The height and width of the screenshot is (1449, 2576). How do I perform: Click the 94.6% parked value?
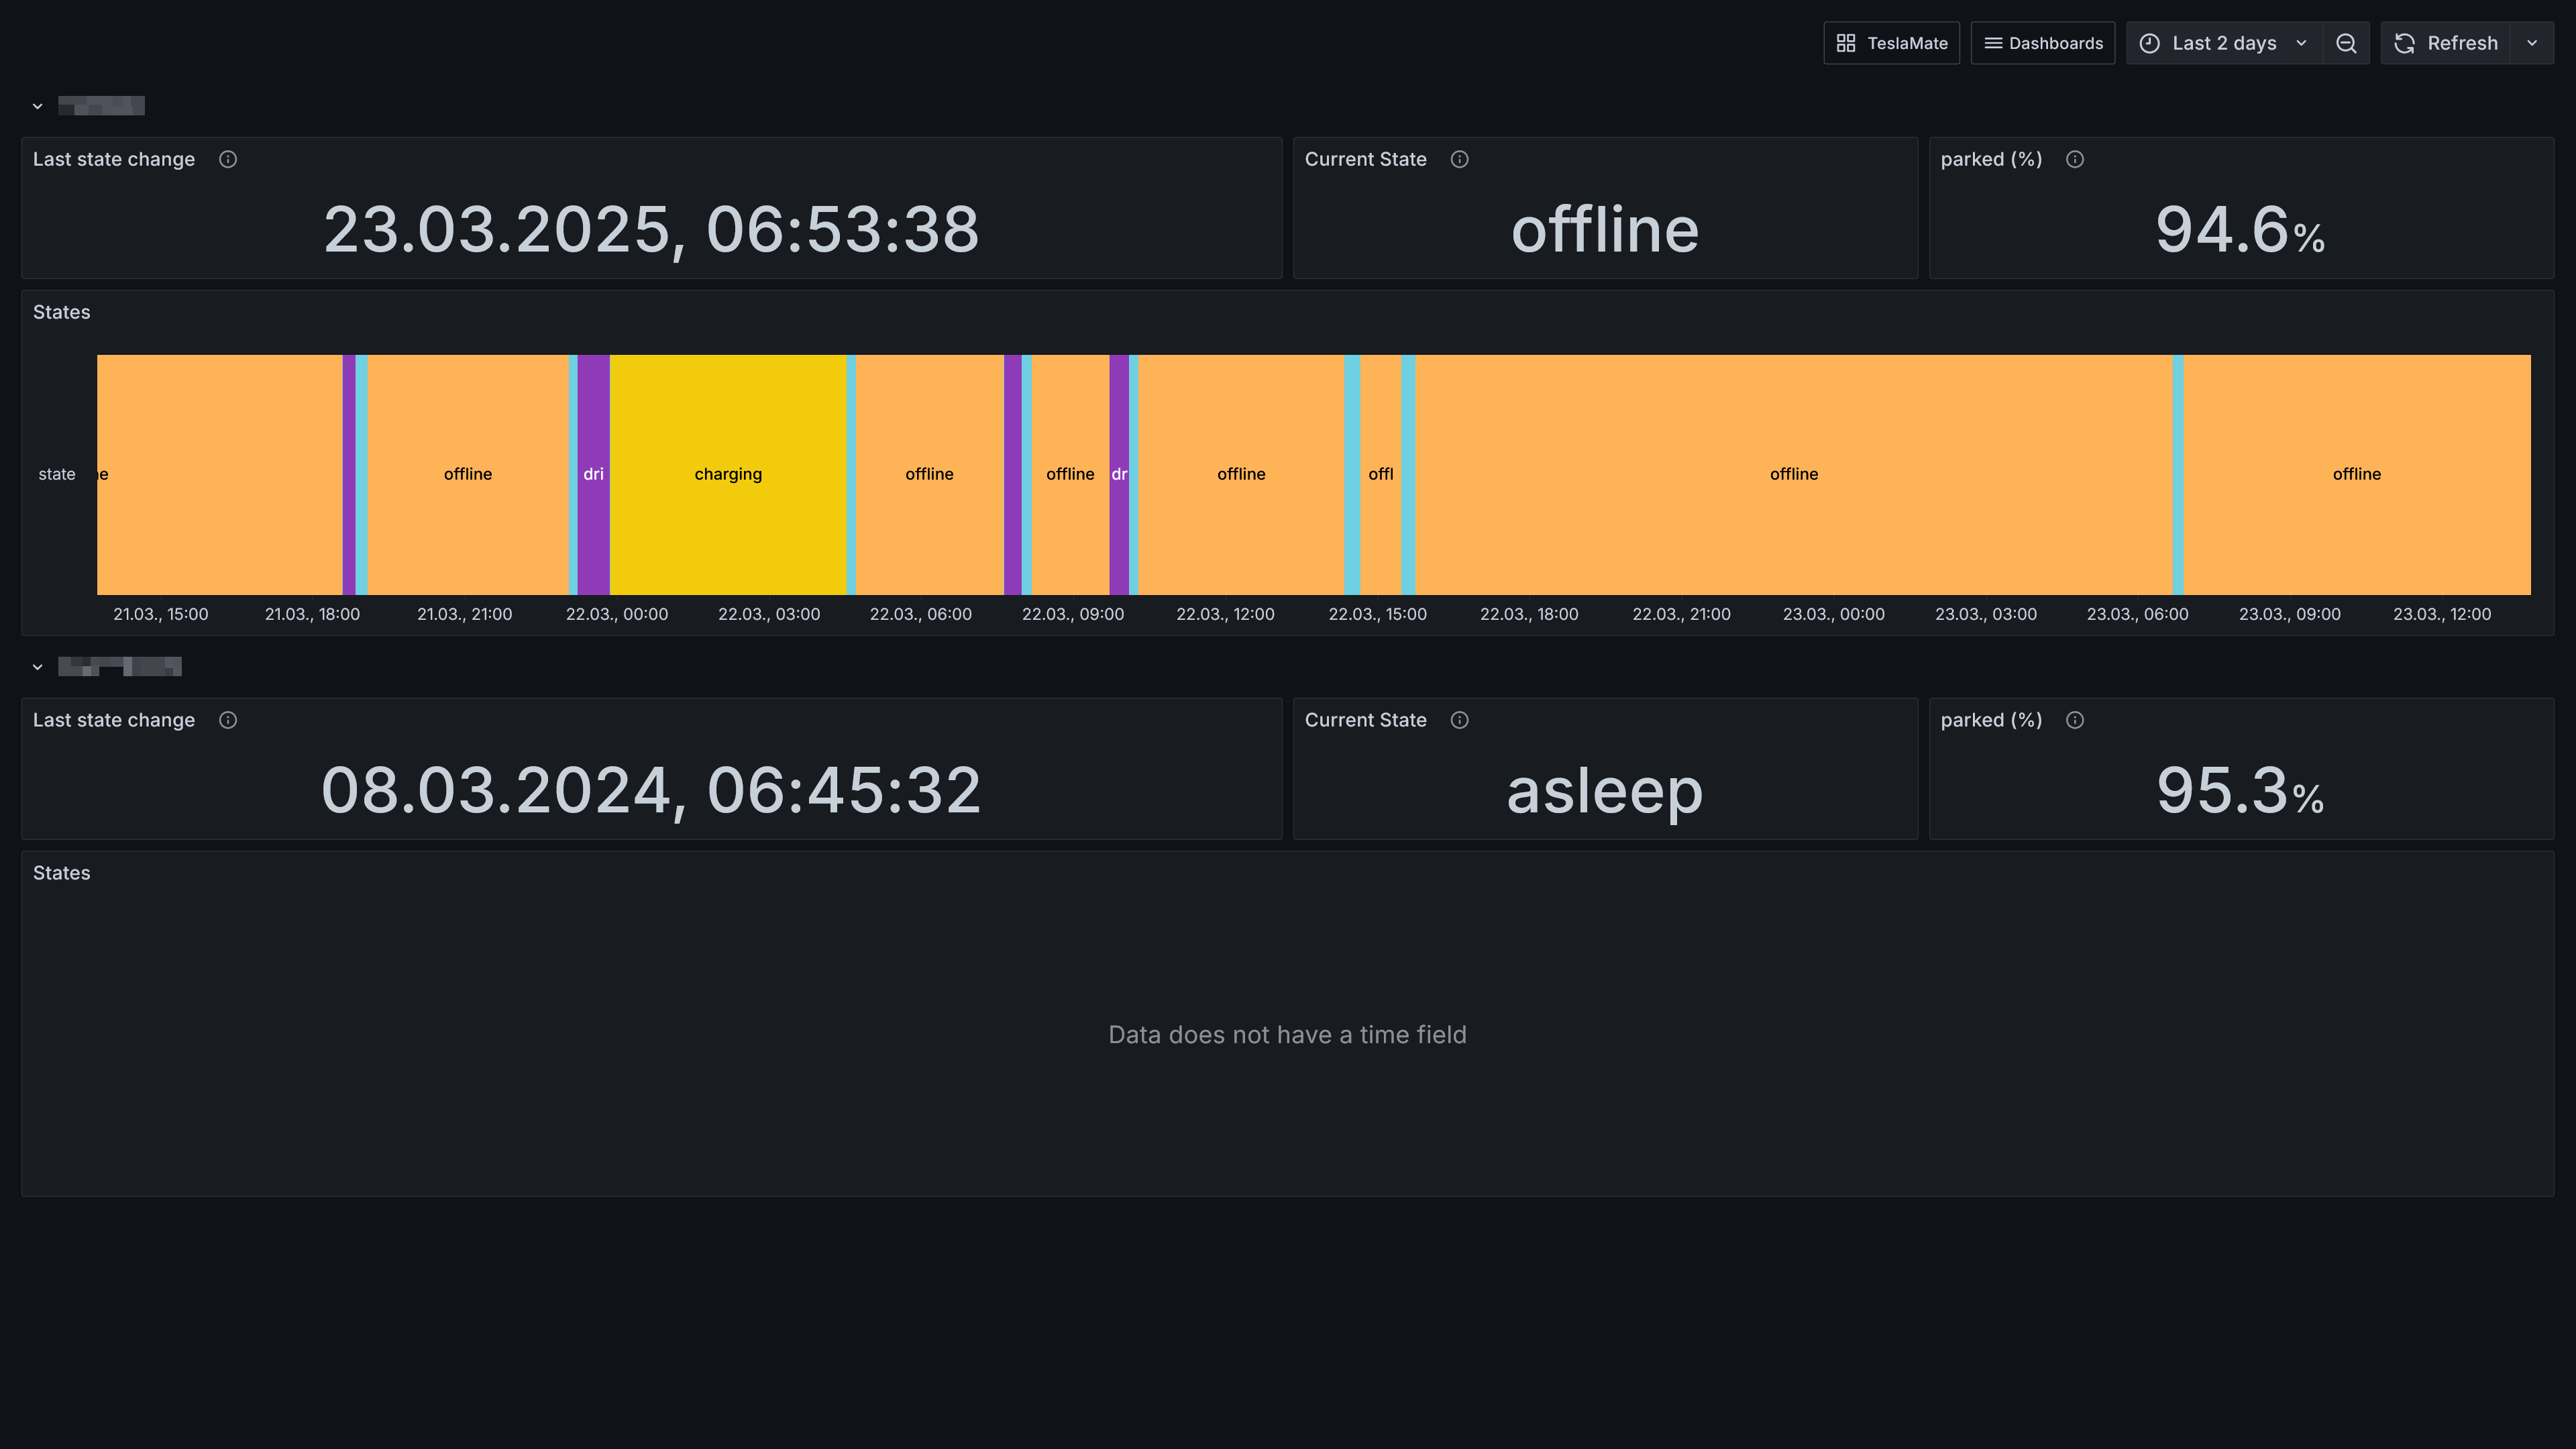pos(2239,230)
